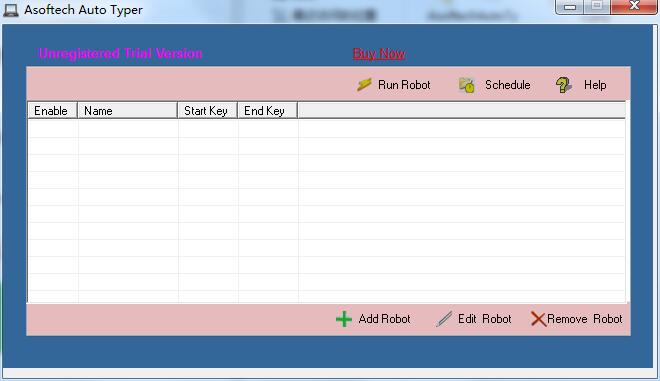
Task: Open the Help button label
Action: point(595,85)
